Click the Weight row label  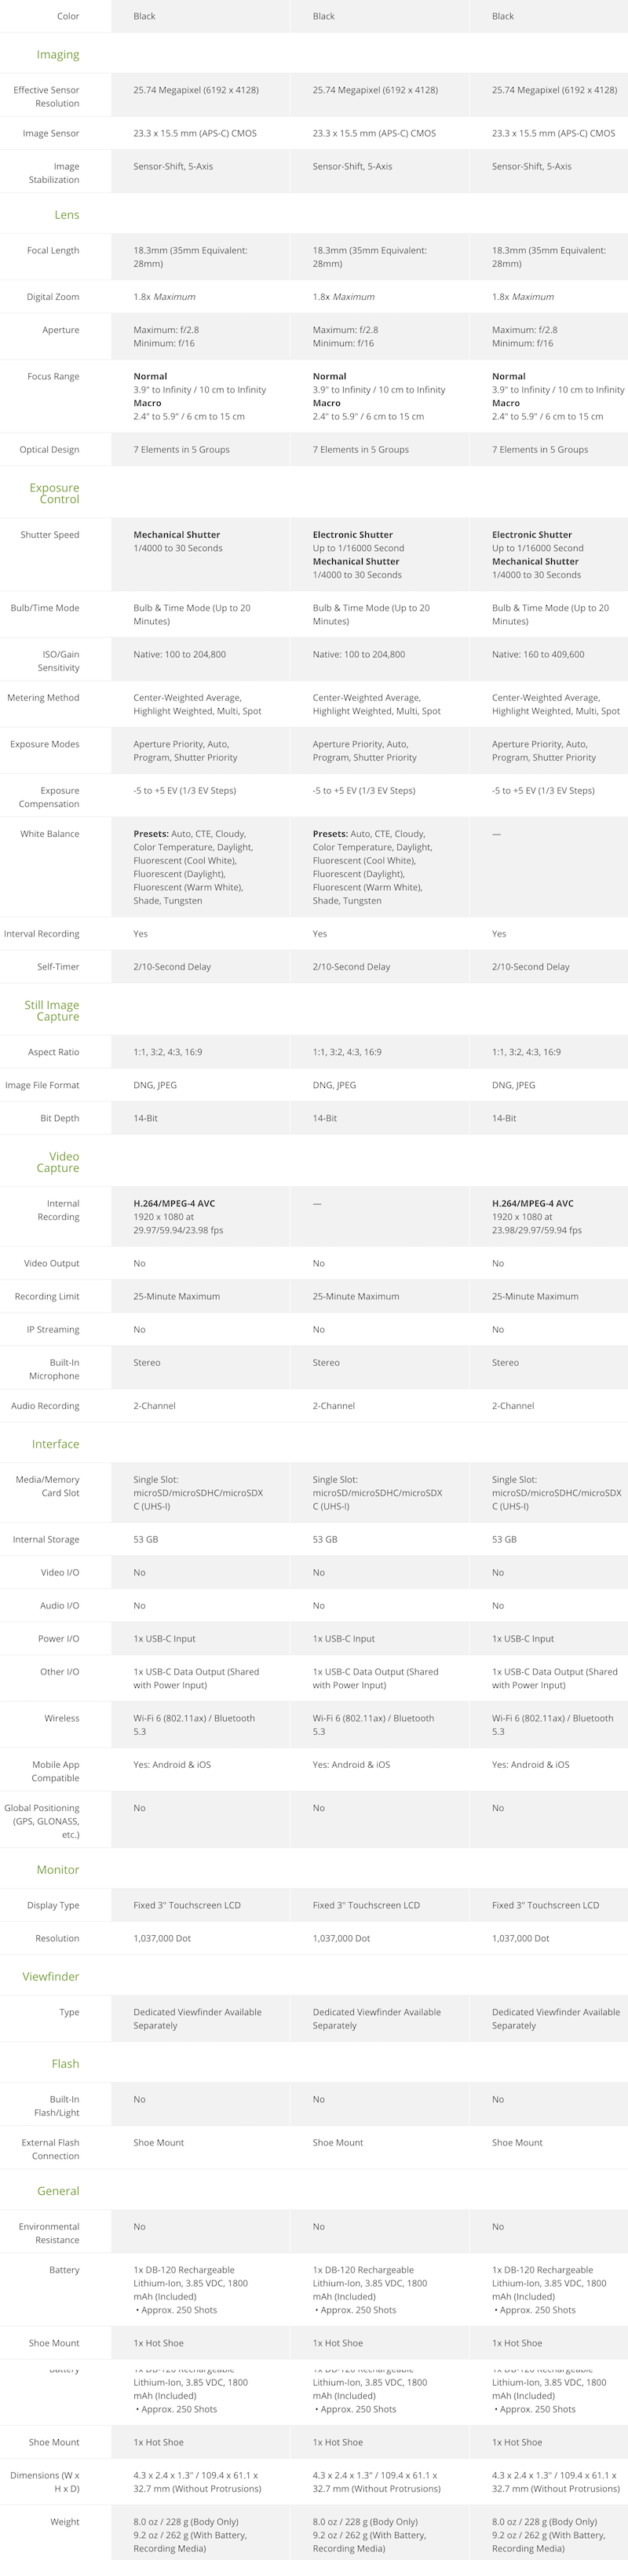(65, 2521)
